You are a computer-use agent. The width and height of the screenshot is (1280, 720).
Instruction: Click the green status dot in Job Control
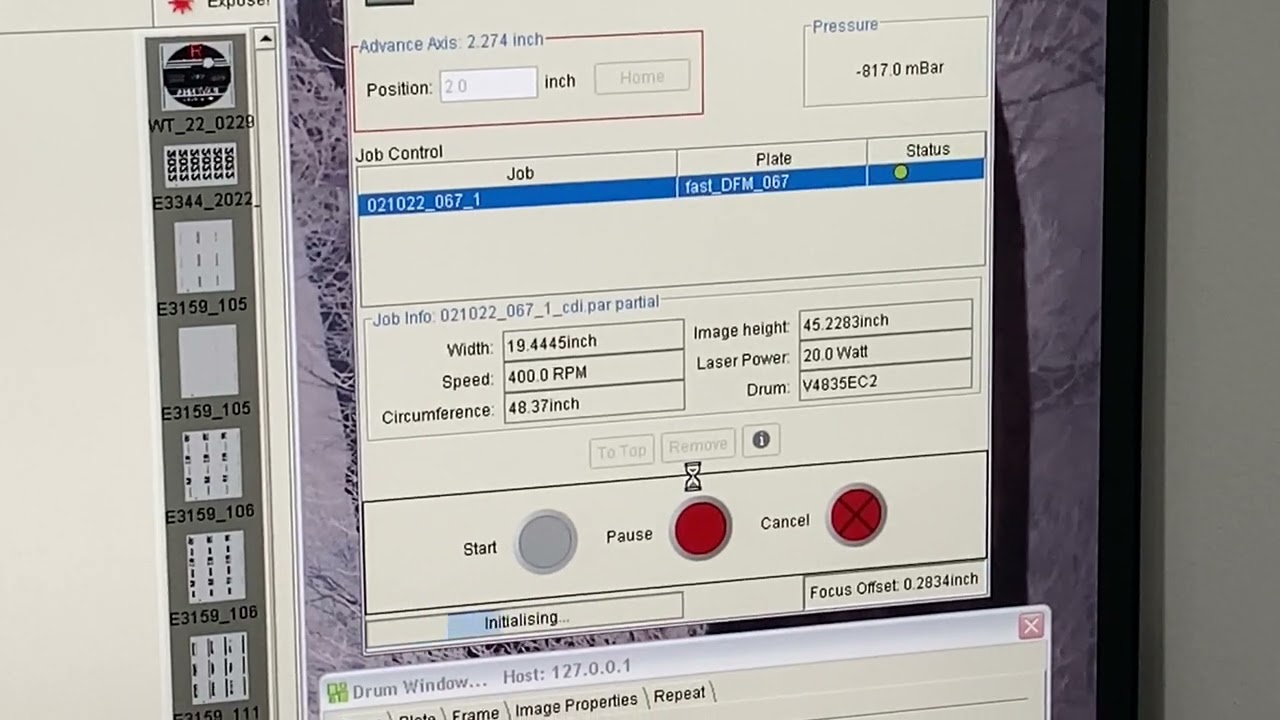pyautogui.click(x=901, y=173)
